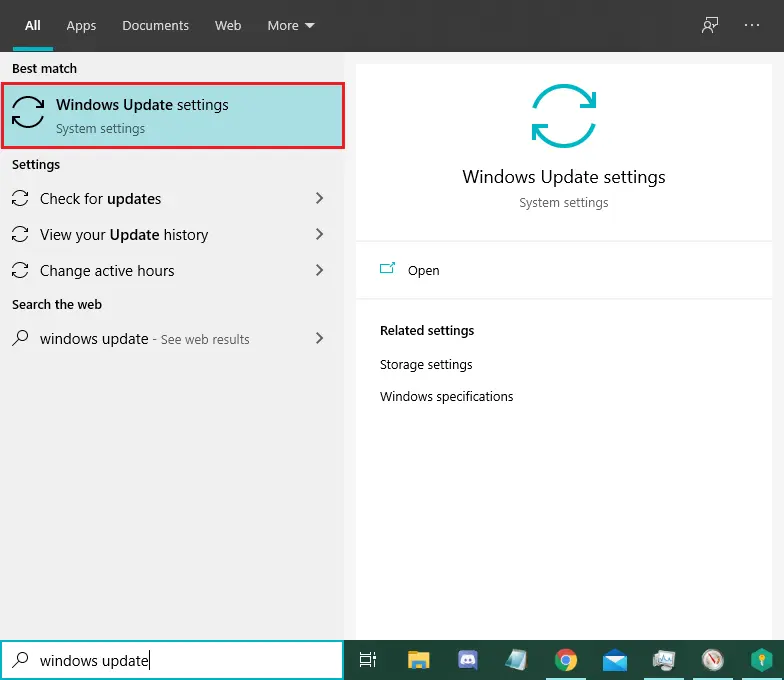Select the windows update See web results row
This screenshot has width=784, height=680.
[172, 338]
